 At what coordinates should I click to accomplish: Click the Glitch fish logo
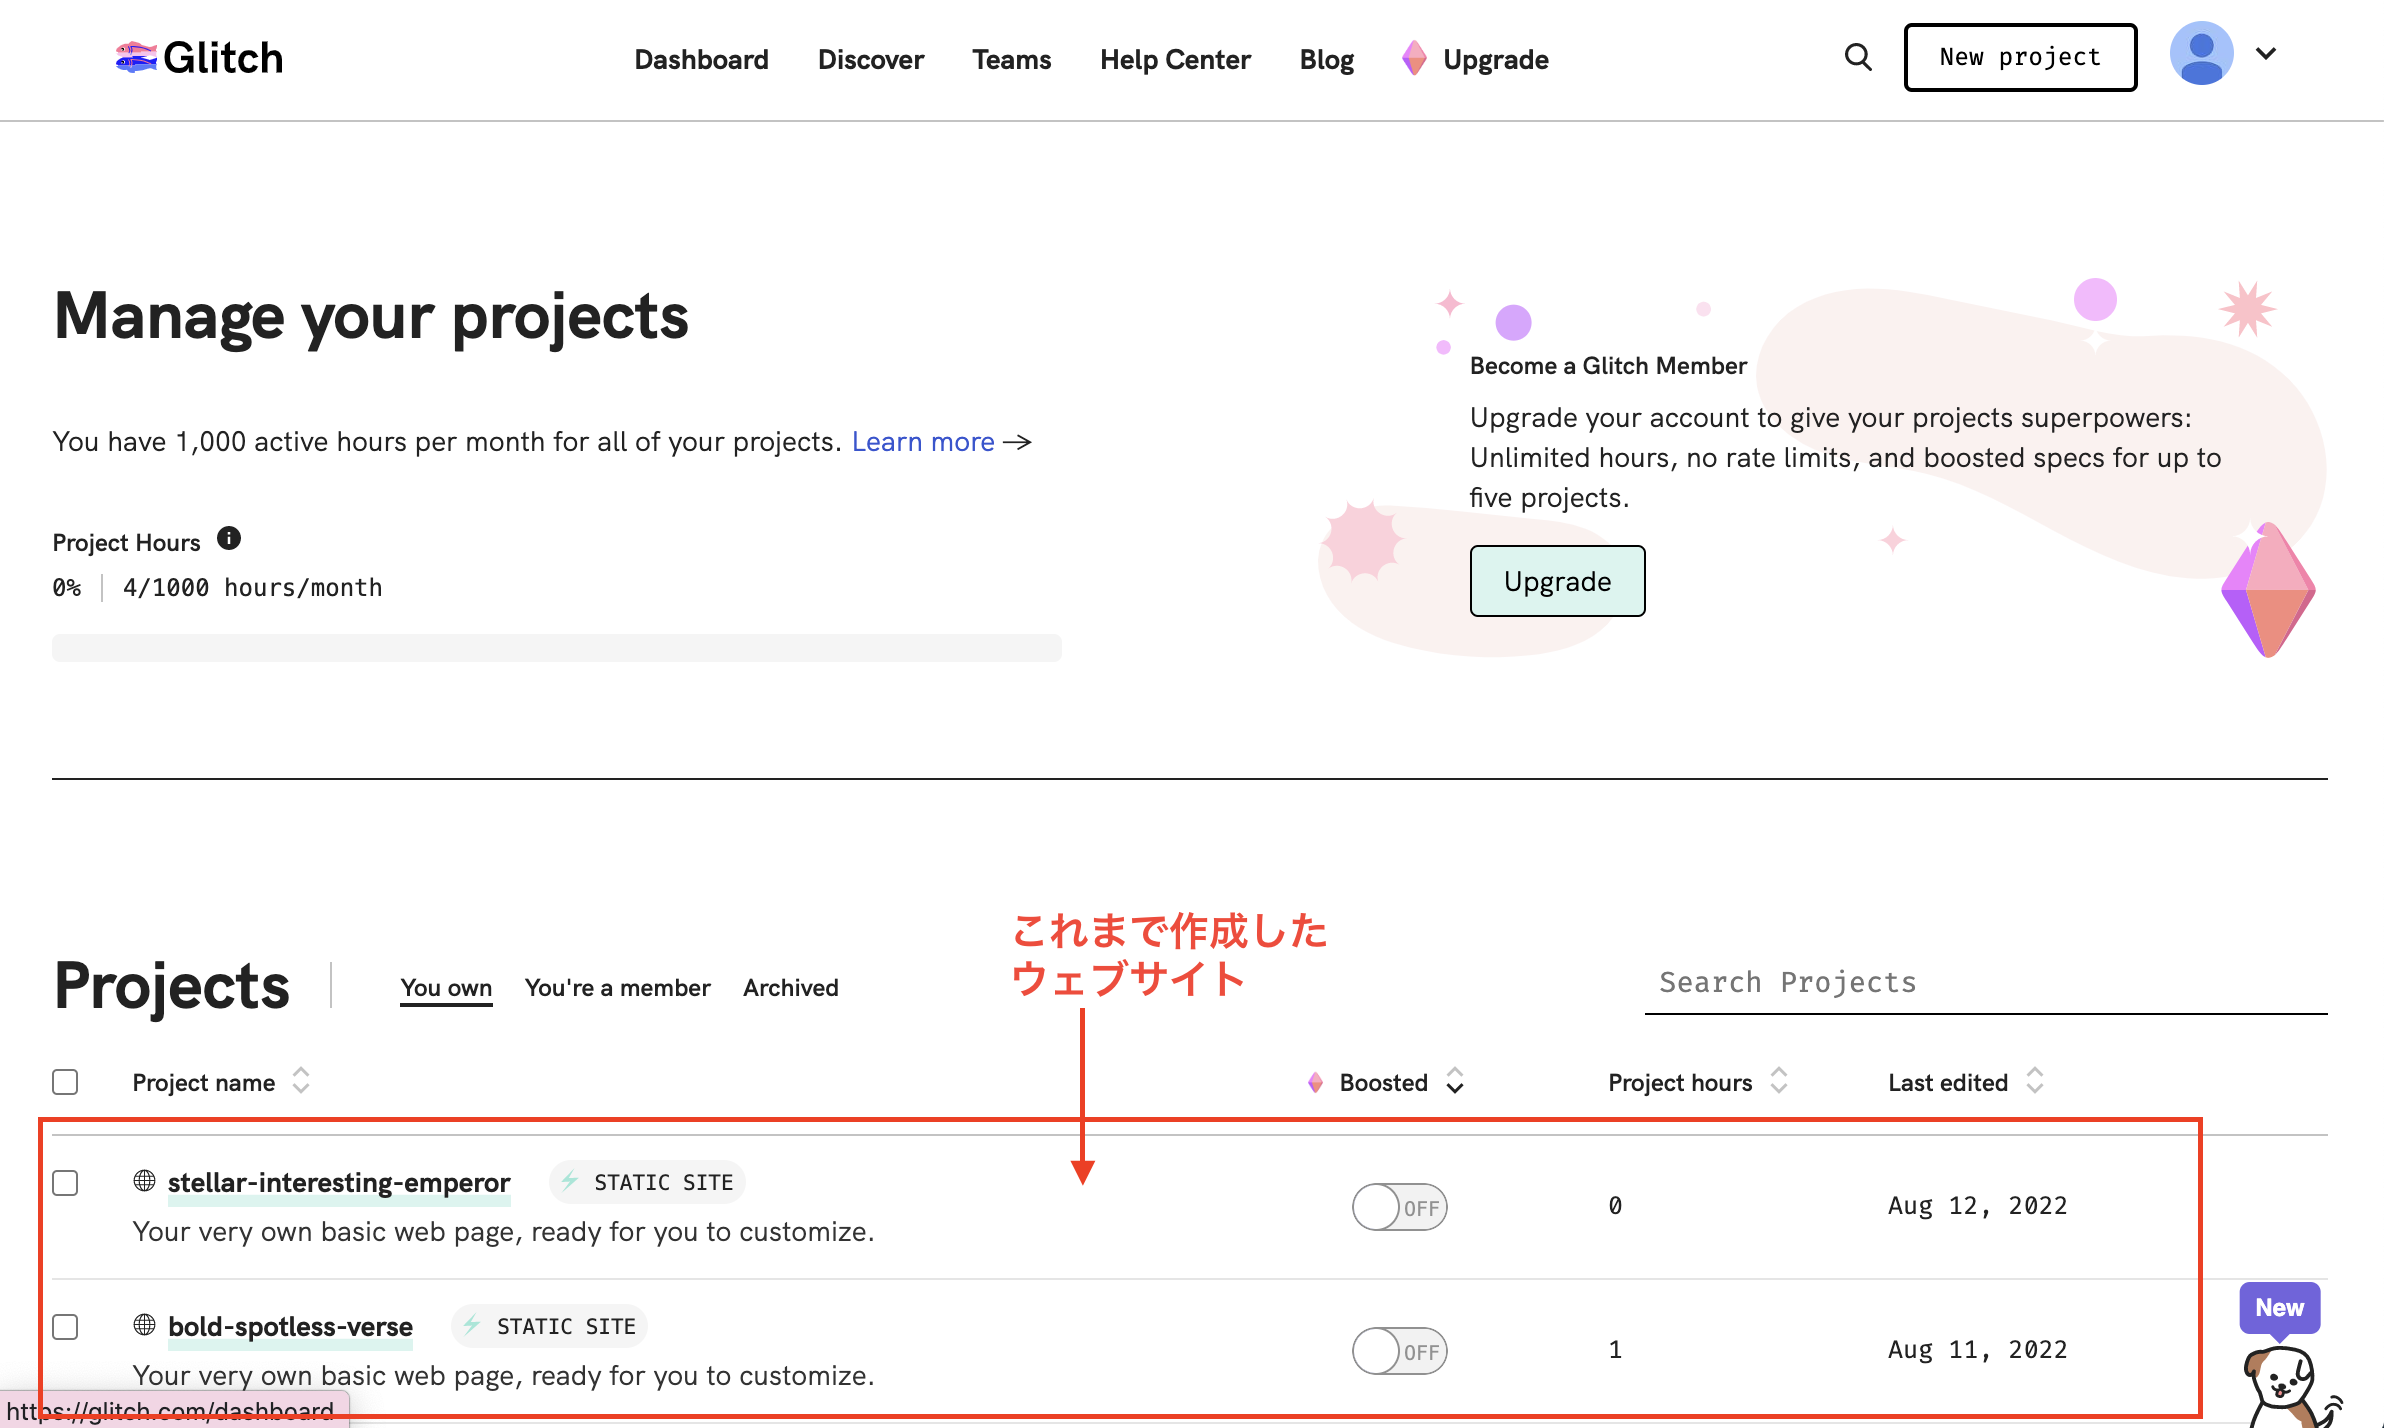click(136, 58)
